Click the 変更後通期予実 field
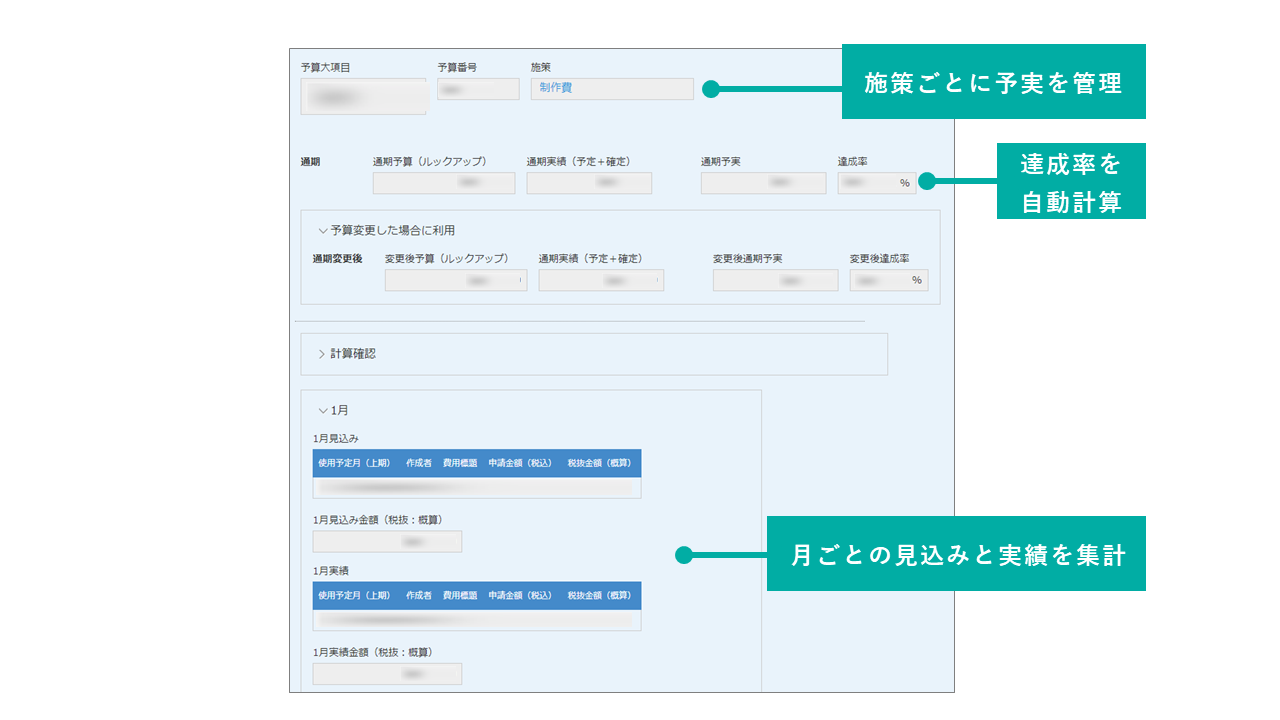Image resolution: width=1280 pixels, height=720 pixels. pyautogui.click(x=776, y=281)
